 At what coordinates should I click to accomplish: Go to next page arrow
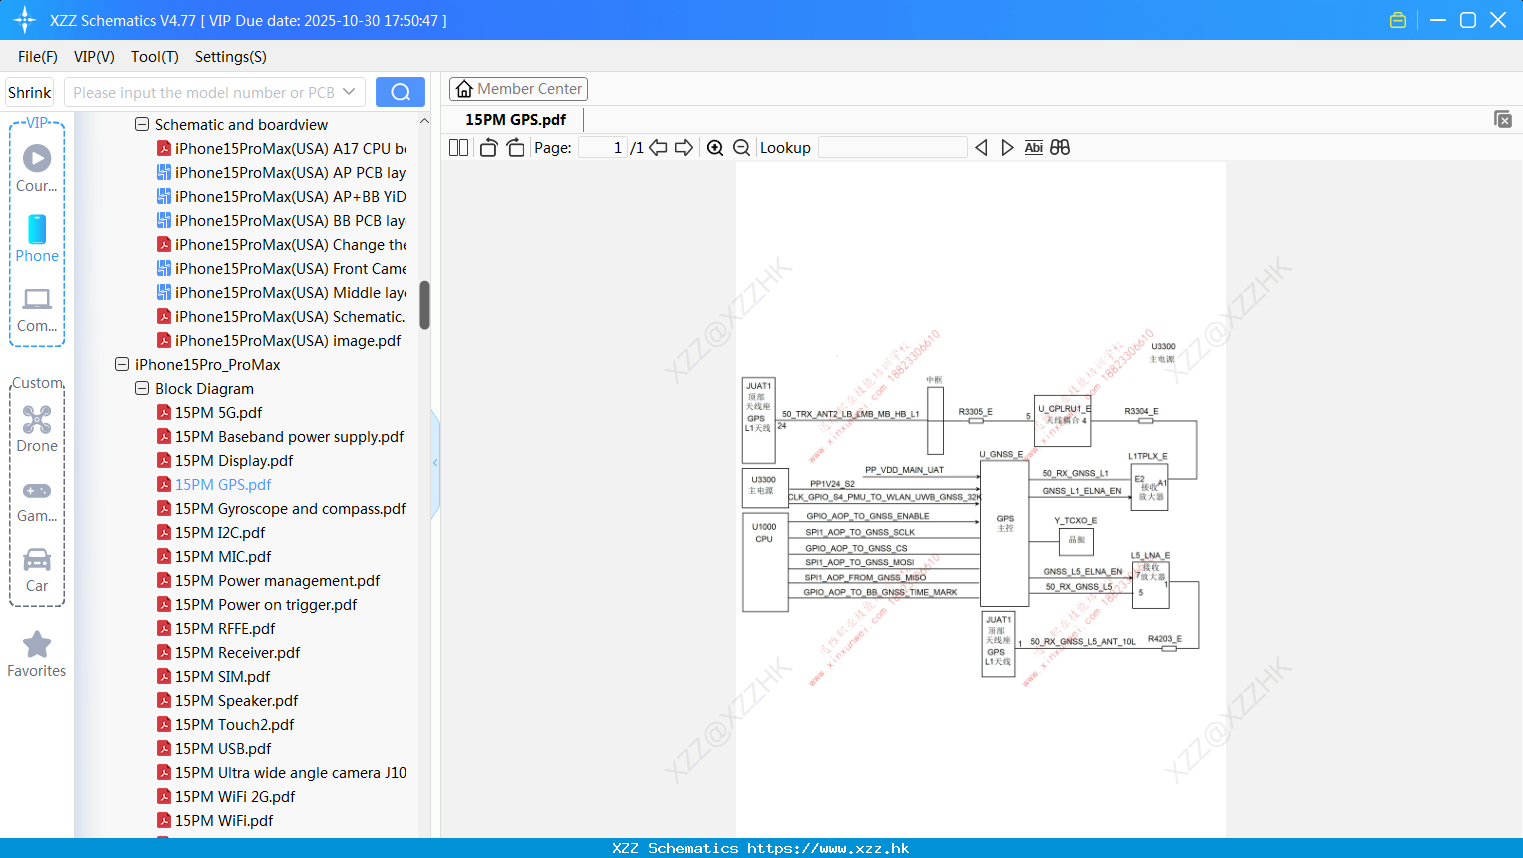point(684,147)
